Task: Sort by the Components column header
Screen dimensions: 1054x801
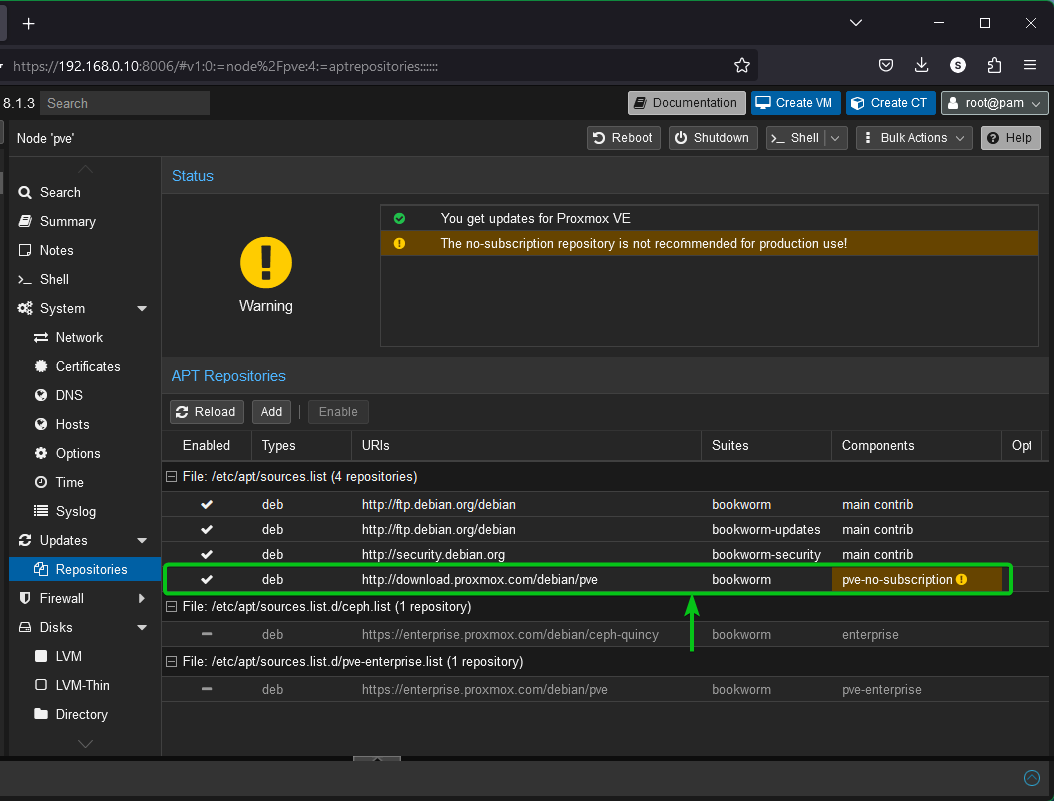Action: click(x=916, y=446)
